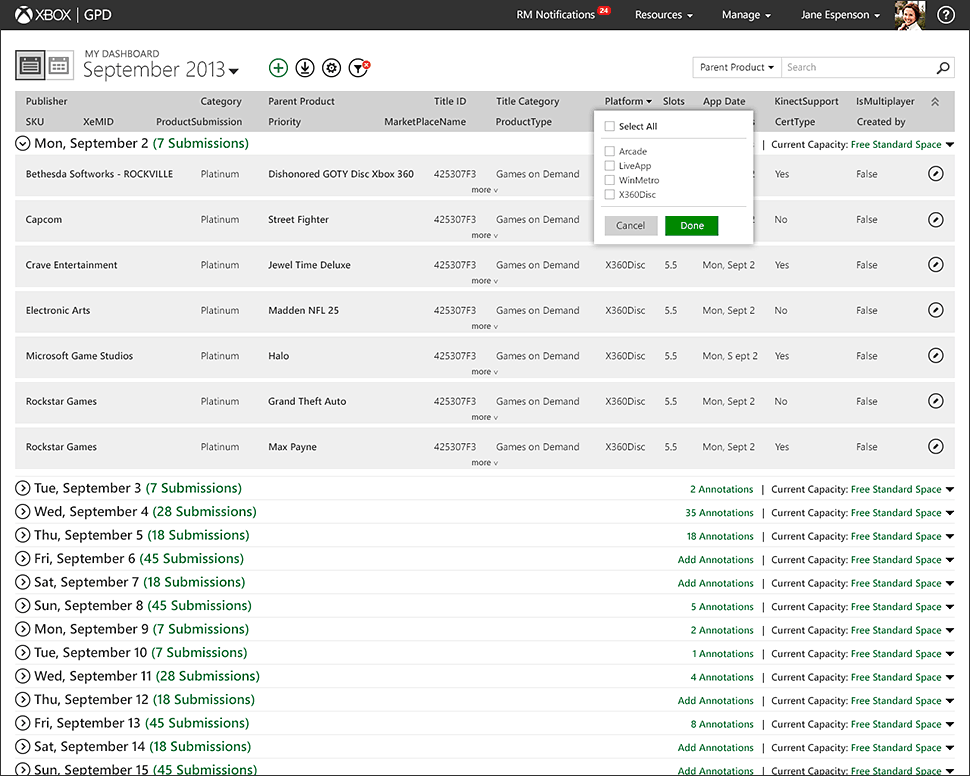The height and width of the screenshot is (776, 970).
Task: Click the download icon
Action: [x=305, y=67]
